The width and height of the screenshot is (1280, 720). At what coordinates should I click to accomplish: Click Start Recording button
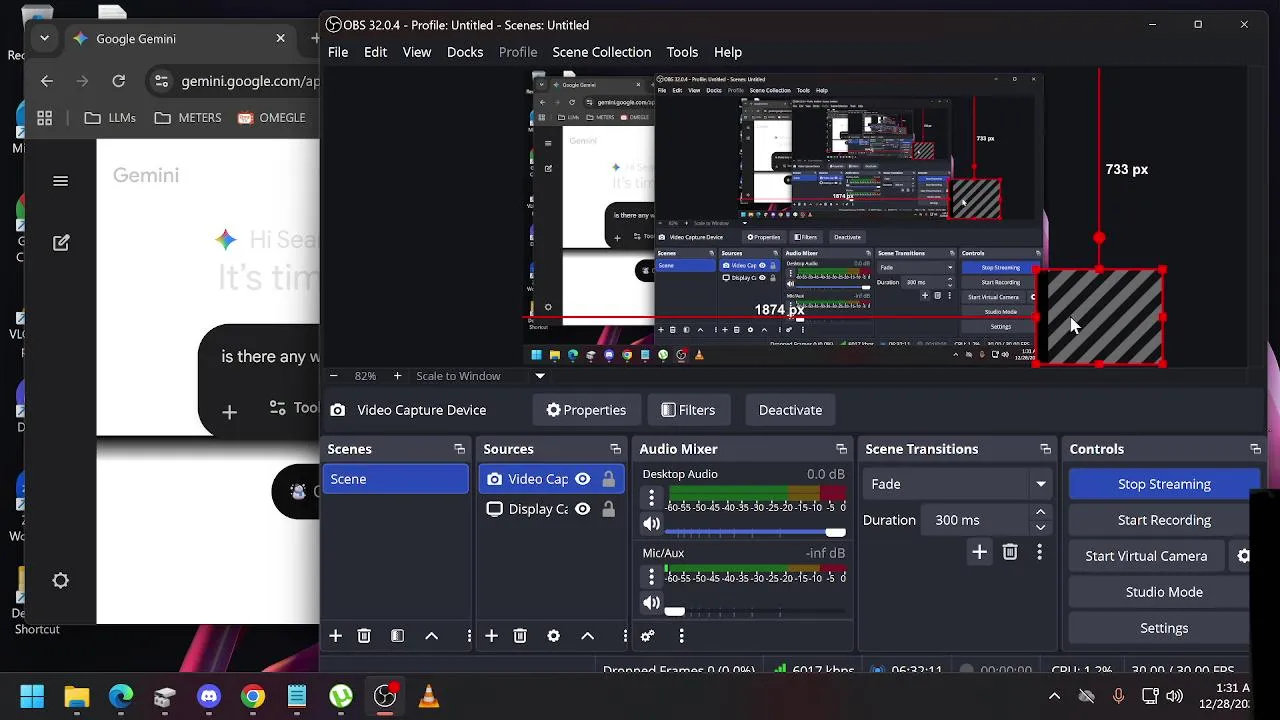tap(1164, 520)
